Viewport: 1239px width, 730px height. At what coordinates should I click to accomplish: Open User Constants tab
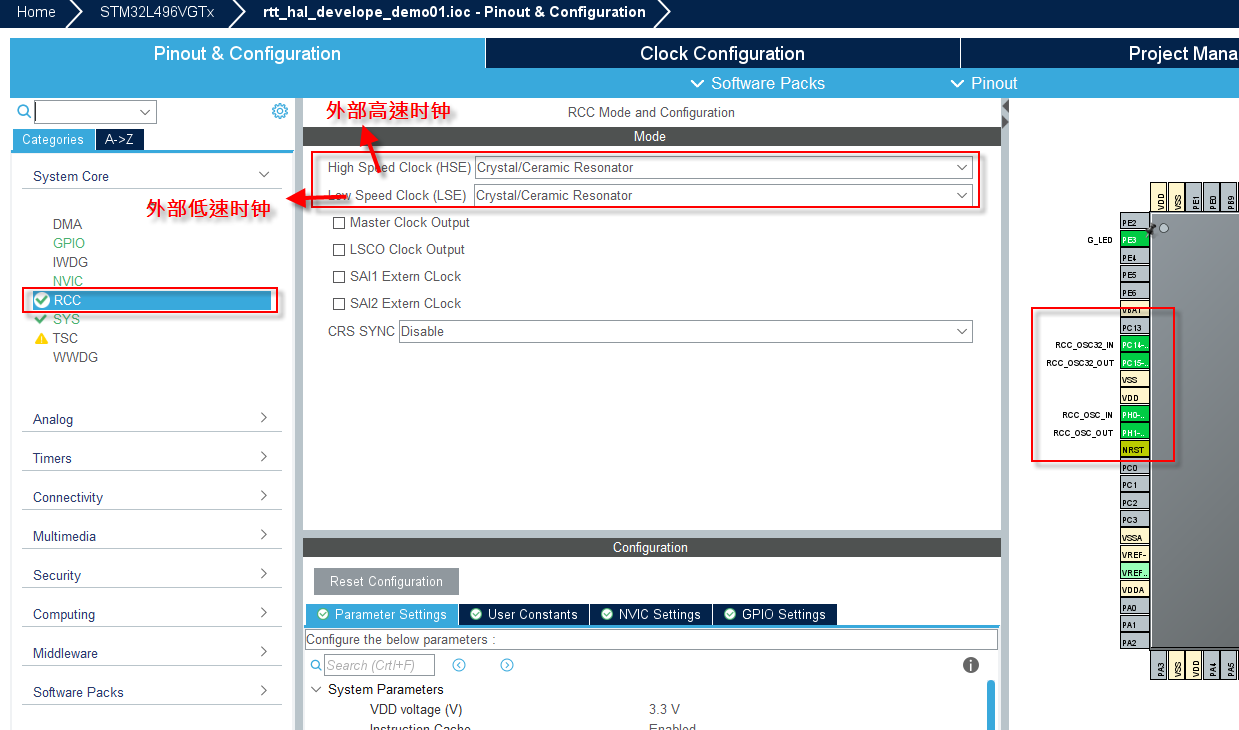524,614
